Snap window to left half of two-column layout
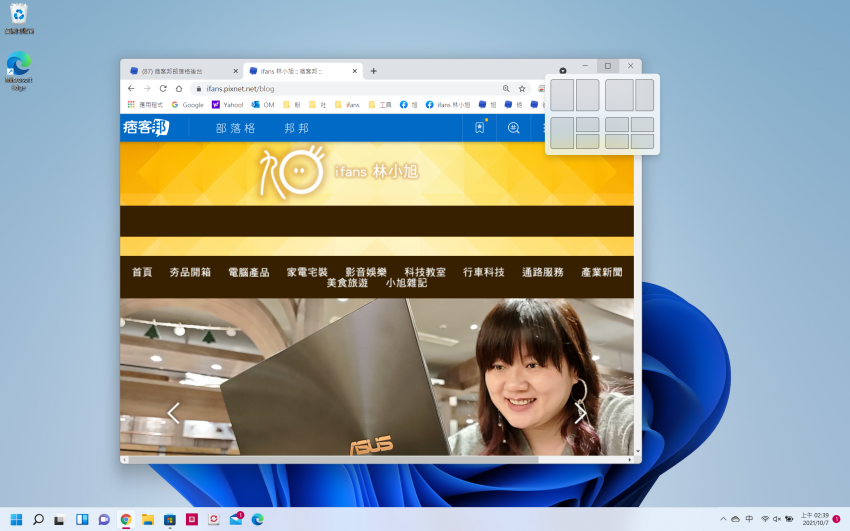Viewport: 850px width, 531px height. 562,95
